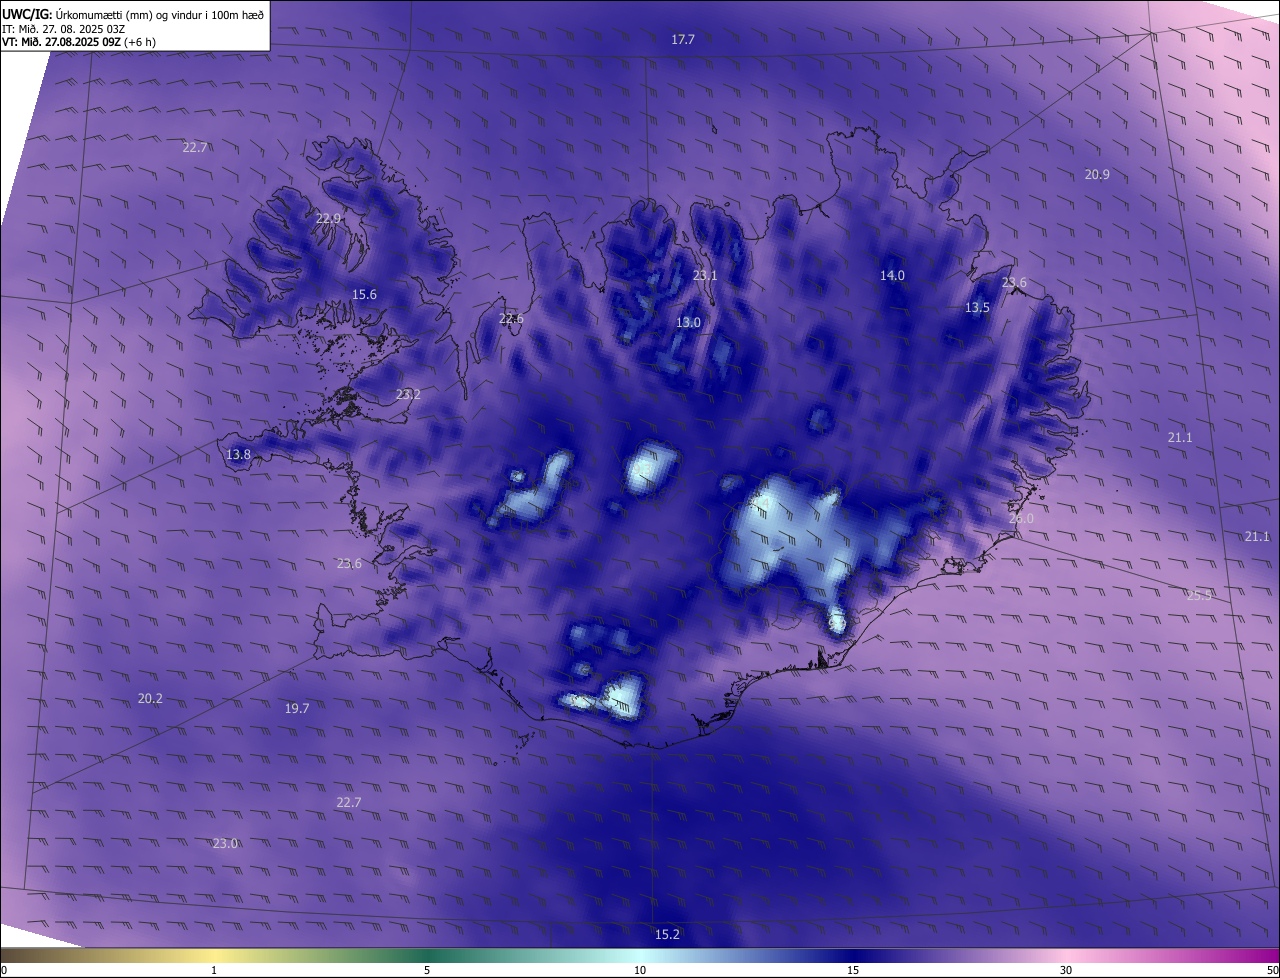Select the 13.5 value label
Screen dimensions: 1280x978
pos(977,308)
